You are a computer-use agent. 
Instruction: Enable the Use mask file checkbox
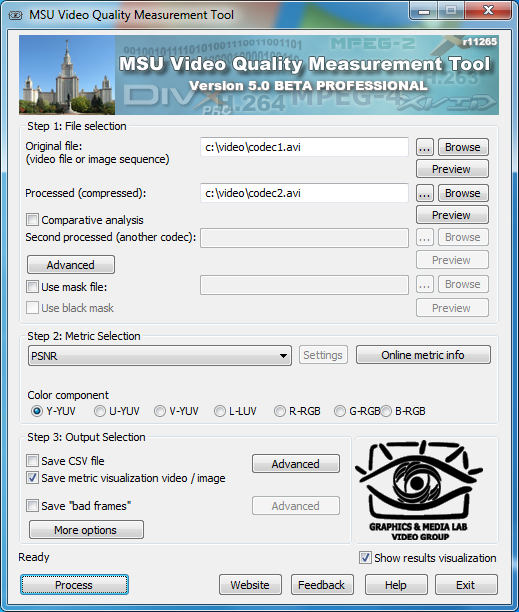32,287
